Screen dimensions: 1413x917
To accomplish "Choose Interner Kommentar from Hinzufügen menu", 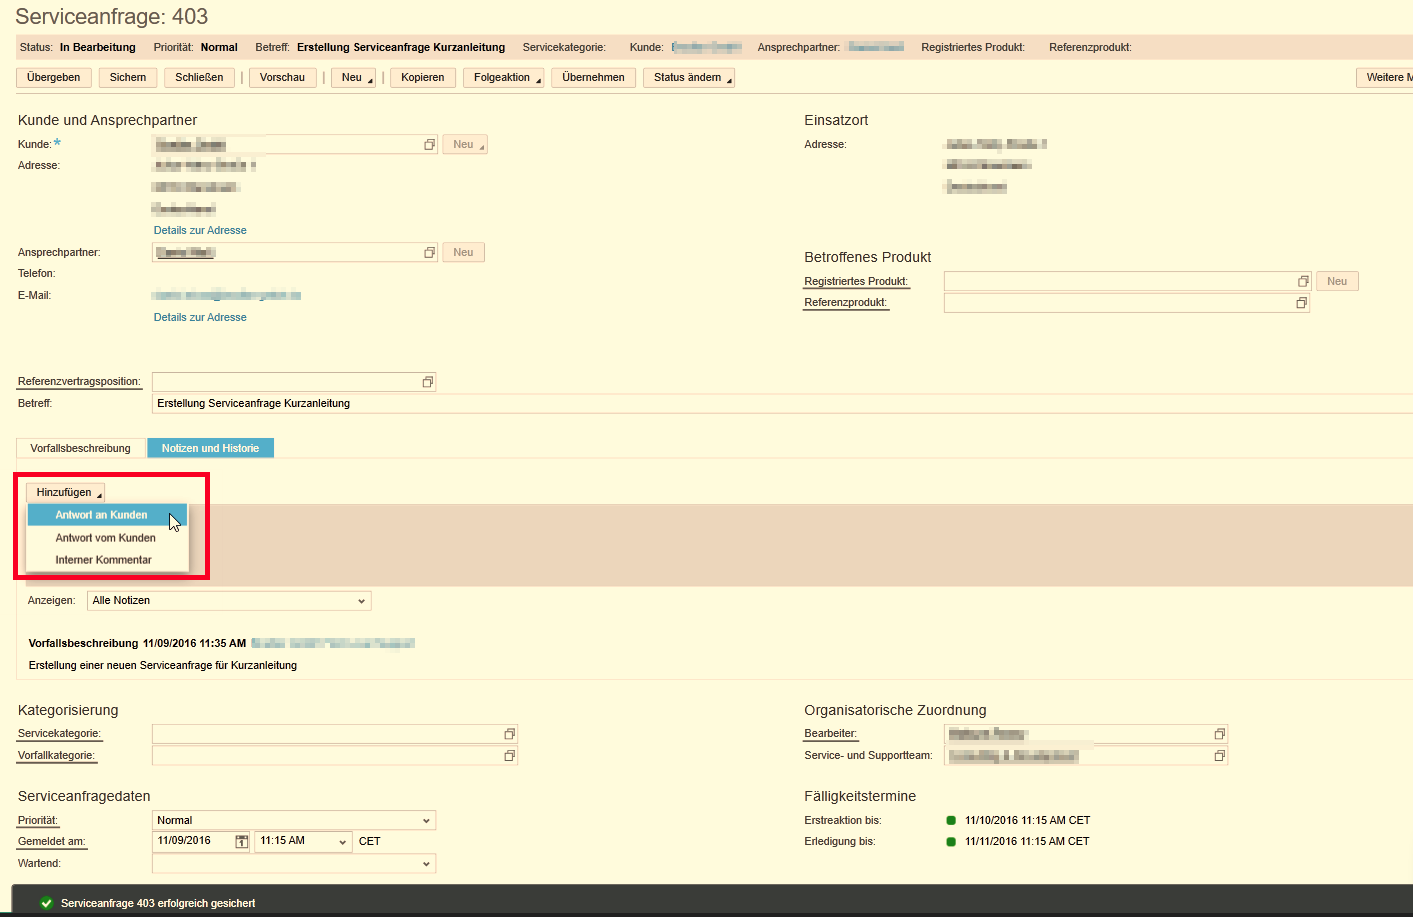I will click(103, 560).
